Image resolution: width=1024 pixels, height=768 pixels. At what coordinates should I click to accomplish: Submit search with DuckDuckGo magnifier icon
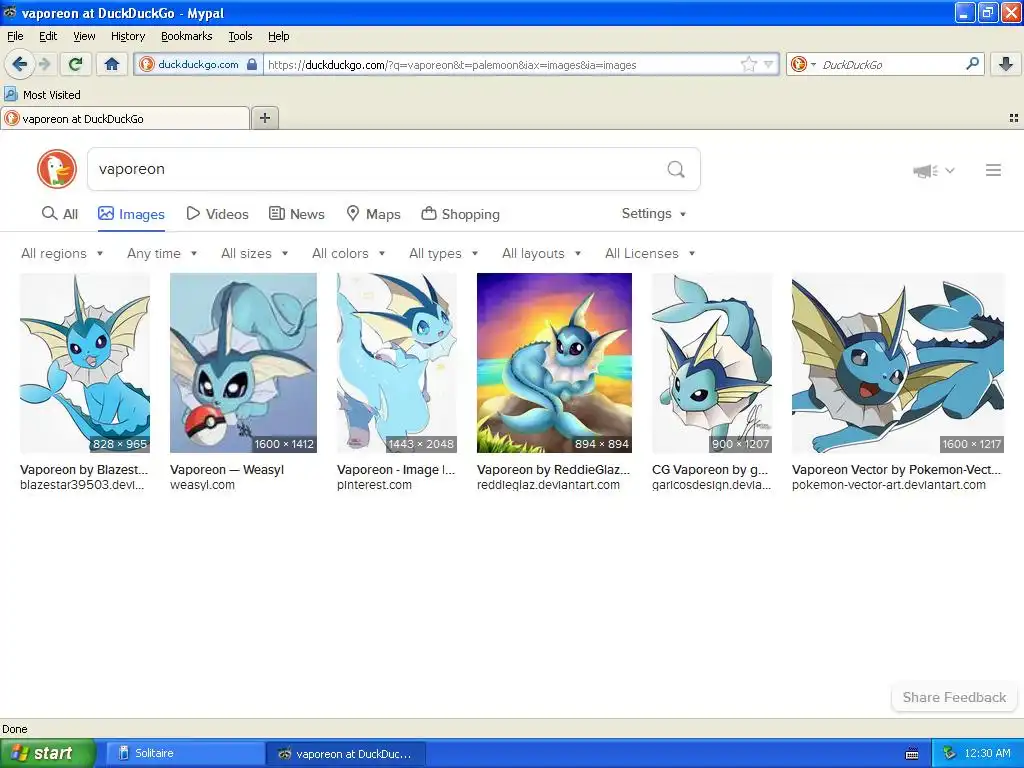676,170
